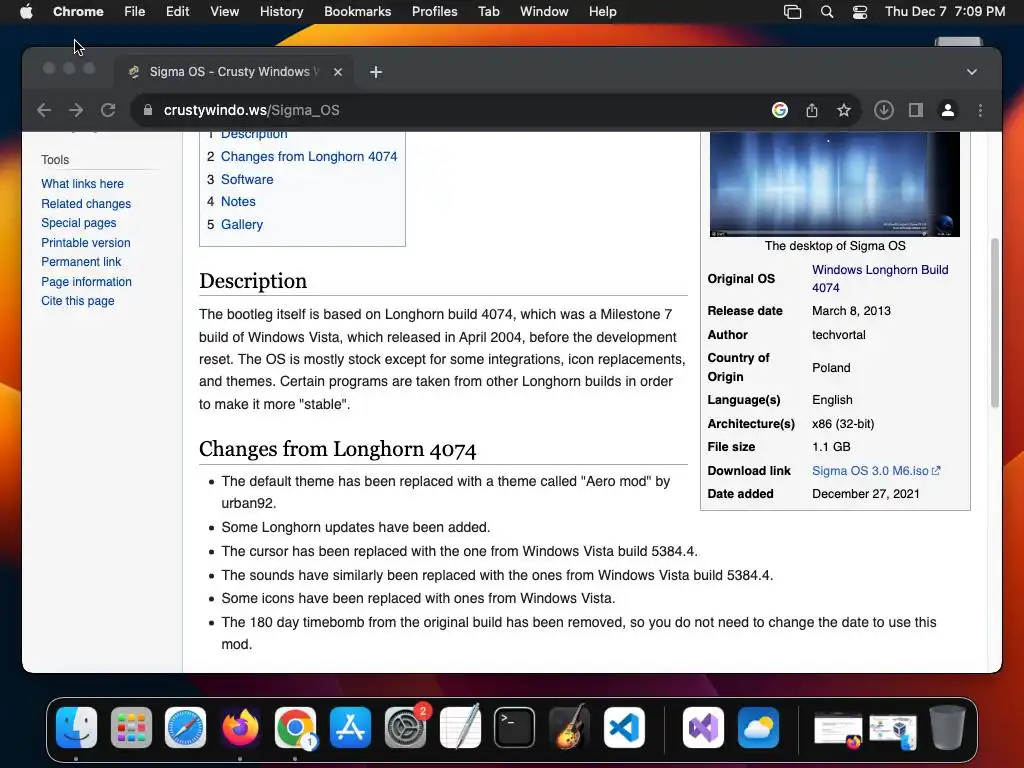Select the Sigma OS - Crusty Windows tab
The width and height of the screenshot is (1024, 768).
pyautogui.click(x=234, y=72)
